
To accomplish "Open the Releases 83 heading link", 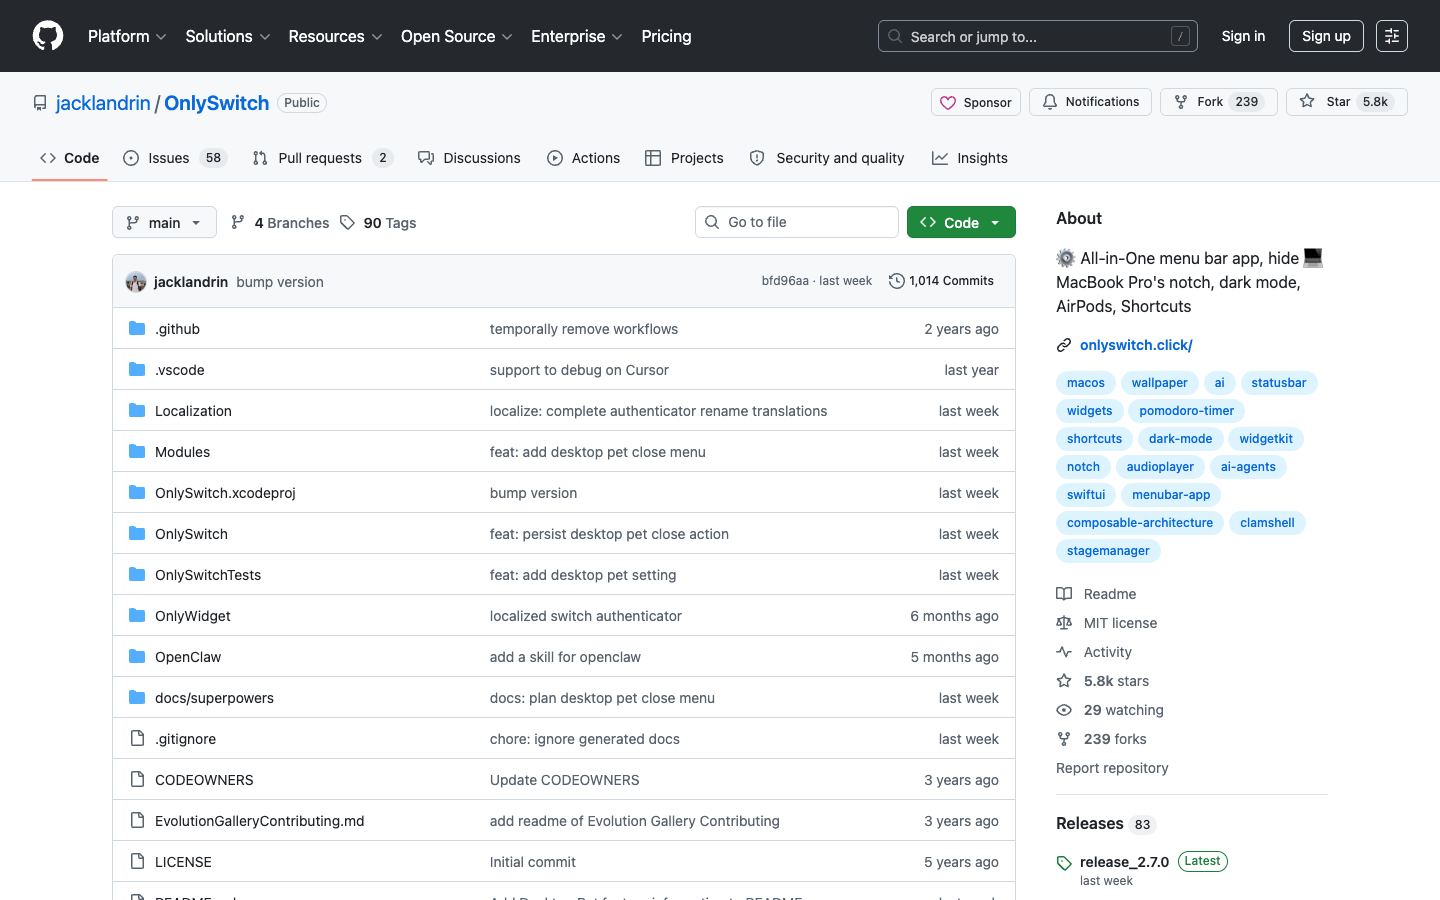I will tap(1106, 824).
